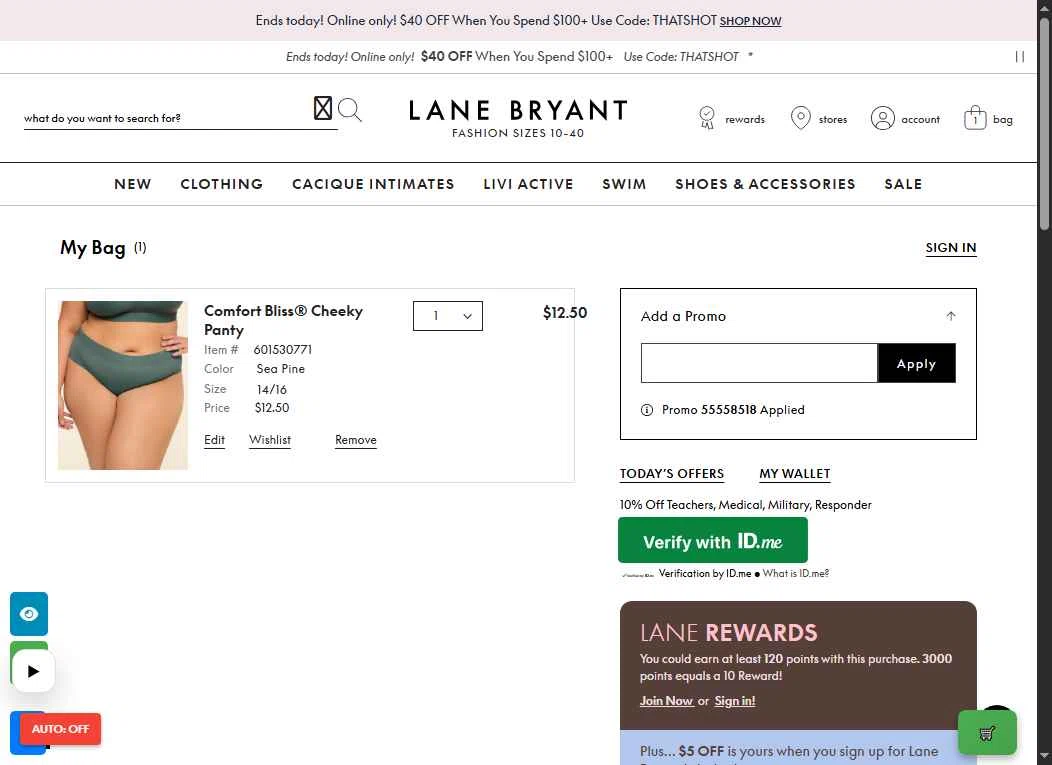
Task: Click the Promo 55558518 Applied text
Action: coord(733,410)
